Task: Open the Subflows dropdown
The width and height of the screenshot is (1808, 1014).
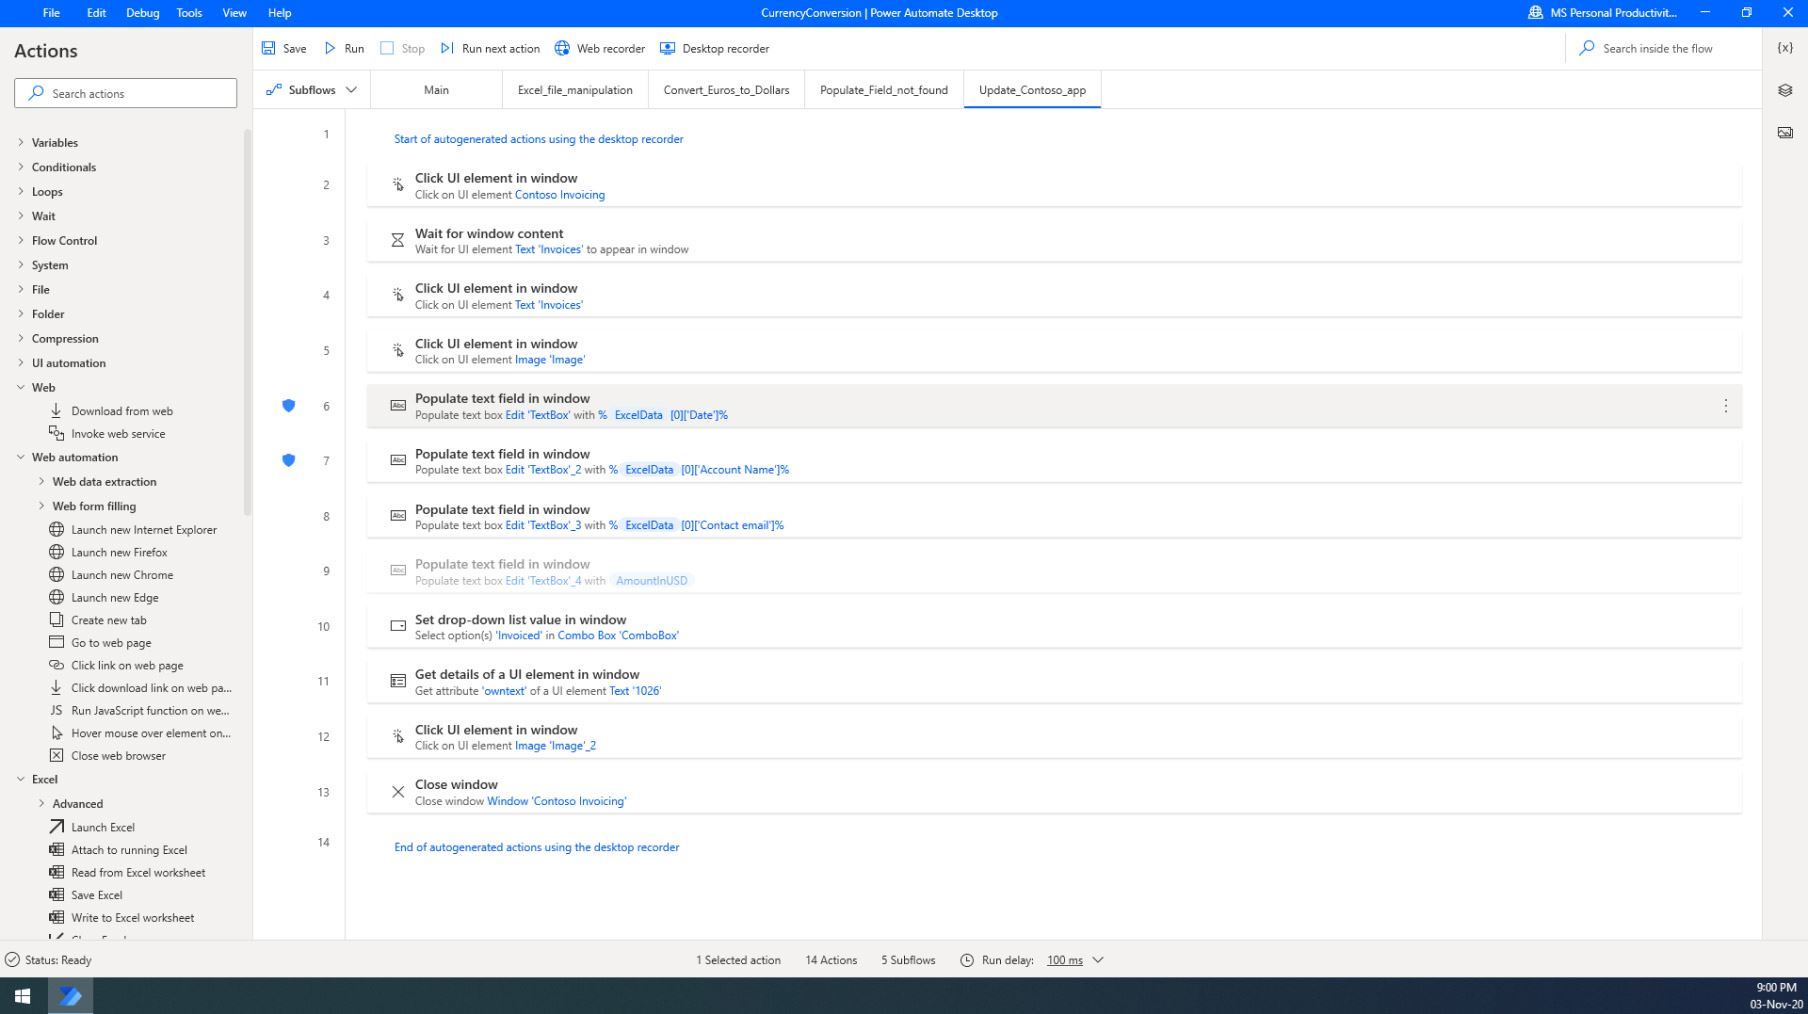Action: pos(312,90)
